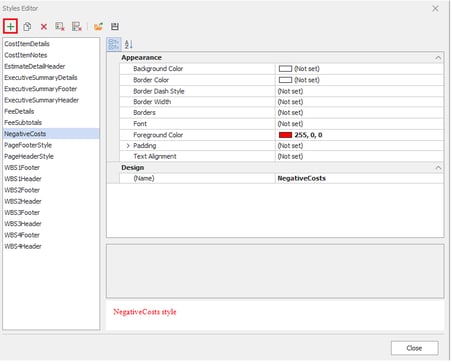Collapse the Appearance category

(438, 58)
